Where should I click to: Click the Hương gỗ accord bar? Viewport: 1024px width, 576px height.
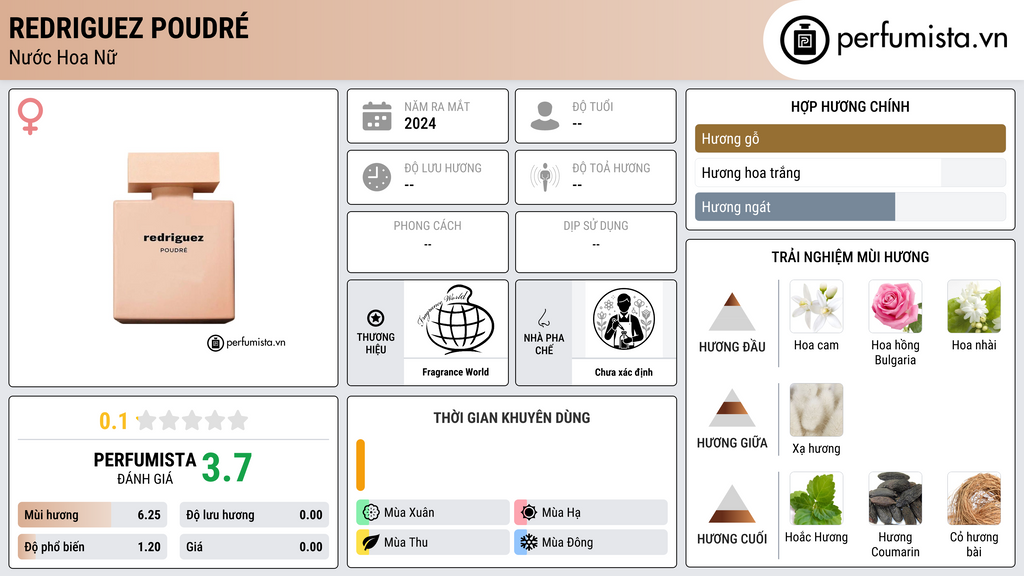click(x=850, y=138)
